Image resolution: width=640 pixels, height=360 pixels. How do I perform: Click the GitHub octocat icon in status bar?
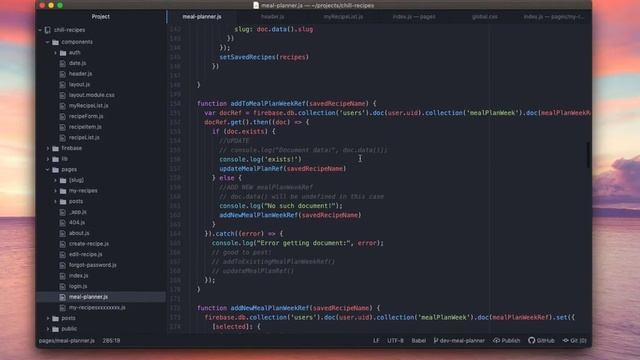pyautogui.click(x=531, y=340)
